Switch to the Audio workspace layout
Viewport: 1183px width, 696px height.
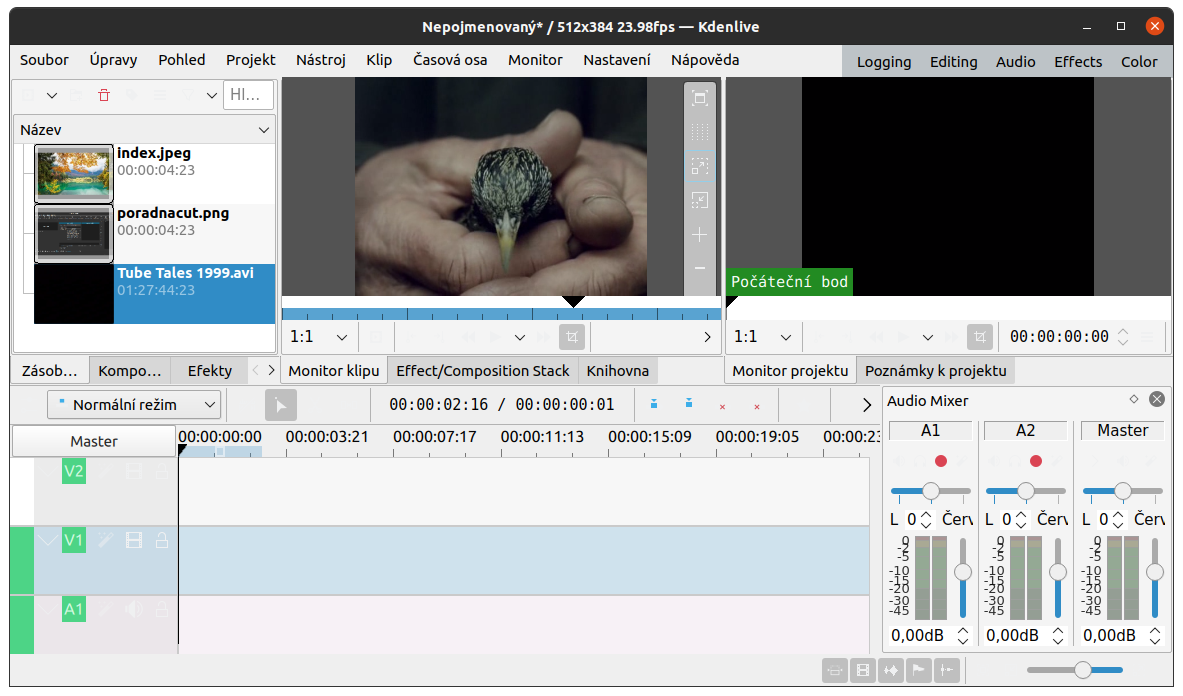pos(1016,62)
